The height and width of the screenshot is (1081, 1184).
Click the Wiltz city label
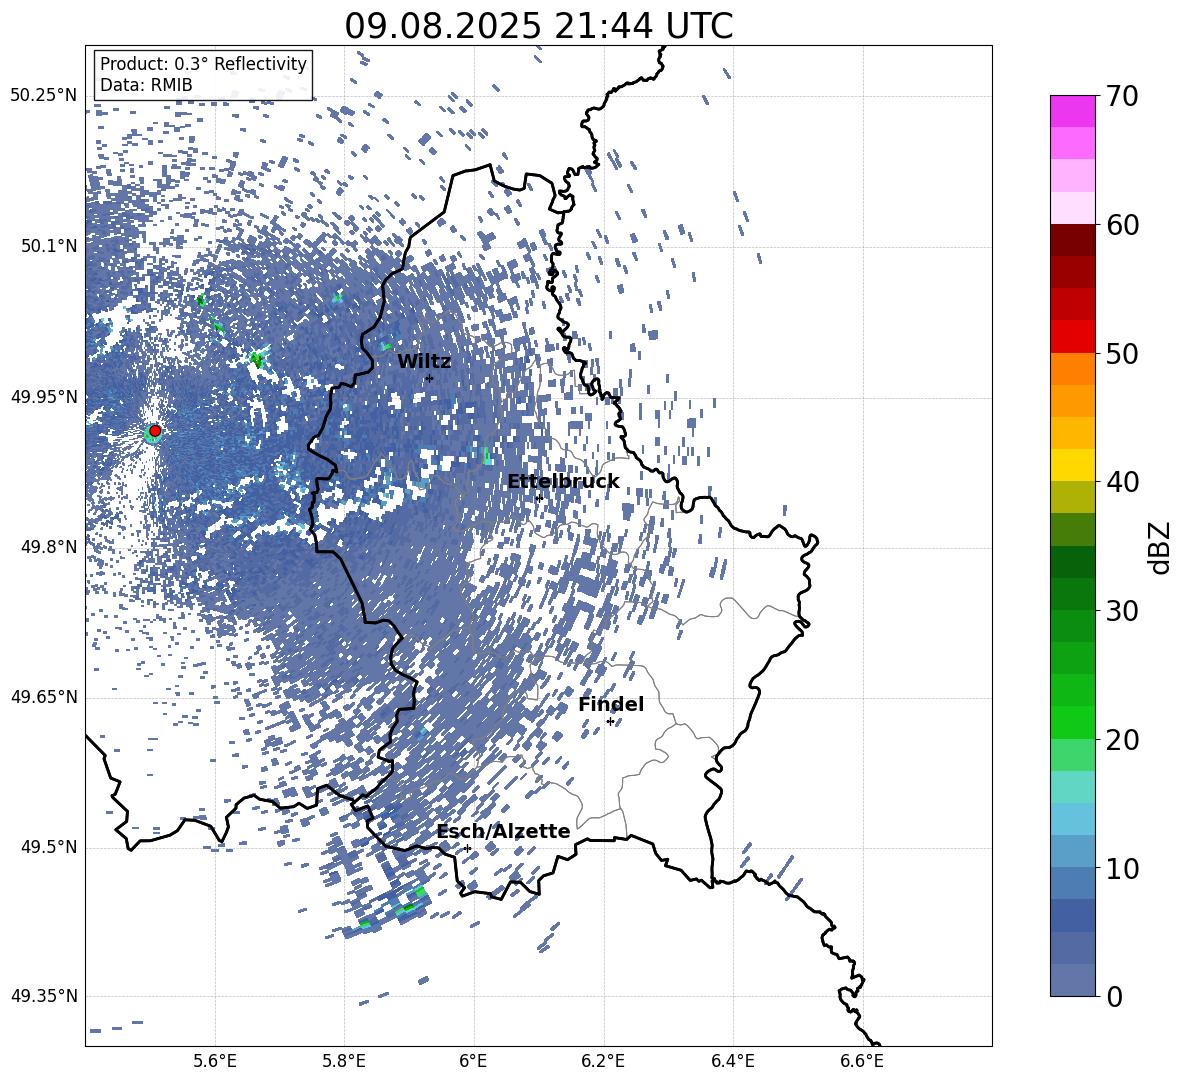(x=424, y=362)
